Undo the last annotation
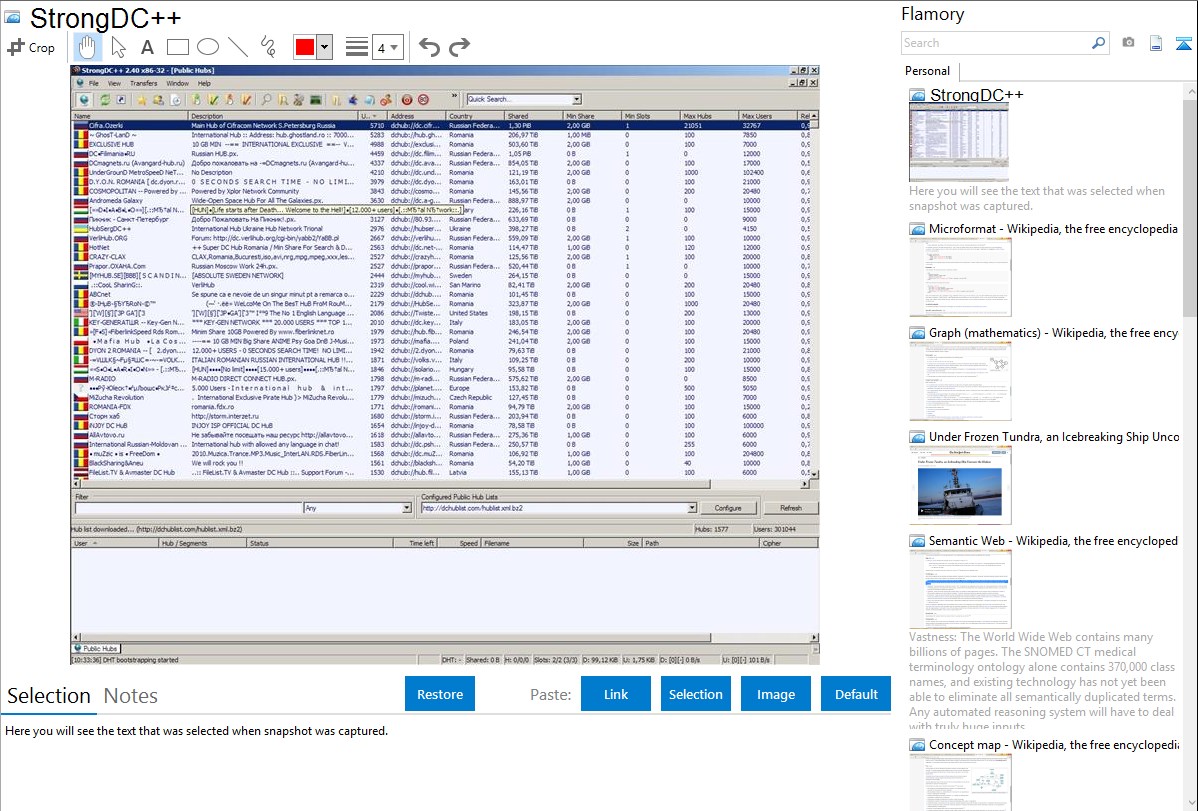This screenshot has height=811, width=1198. pyautogui.click(x=429, y=47)
